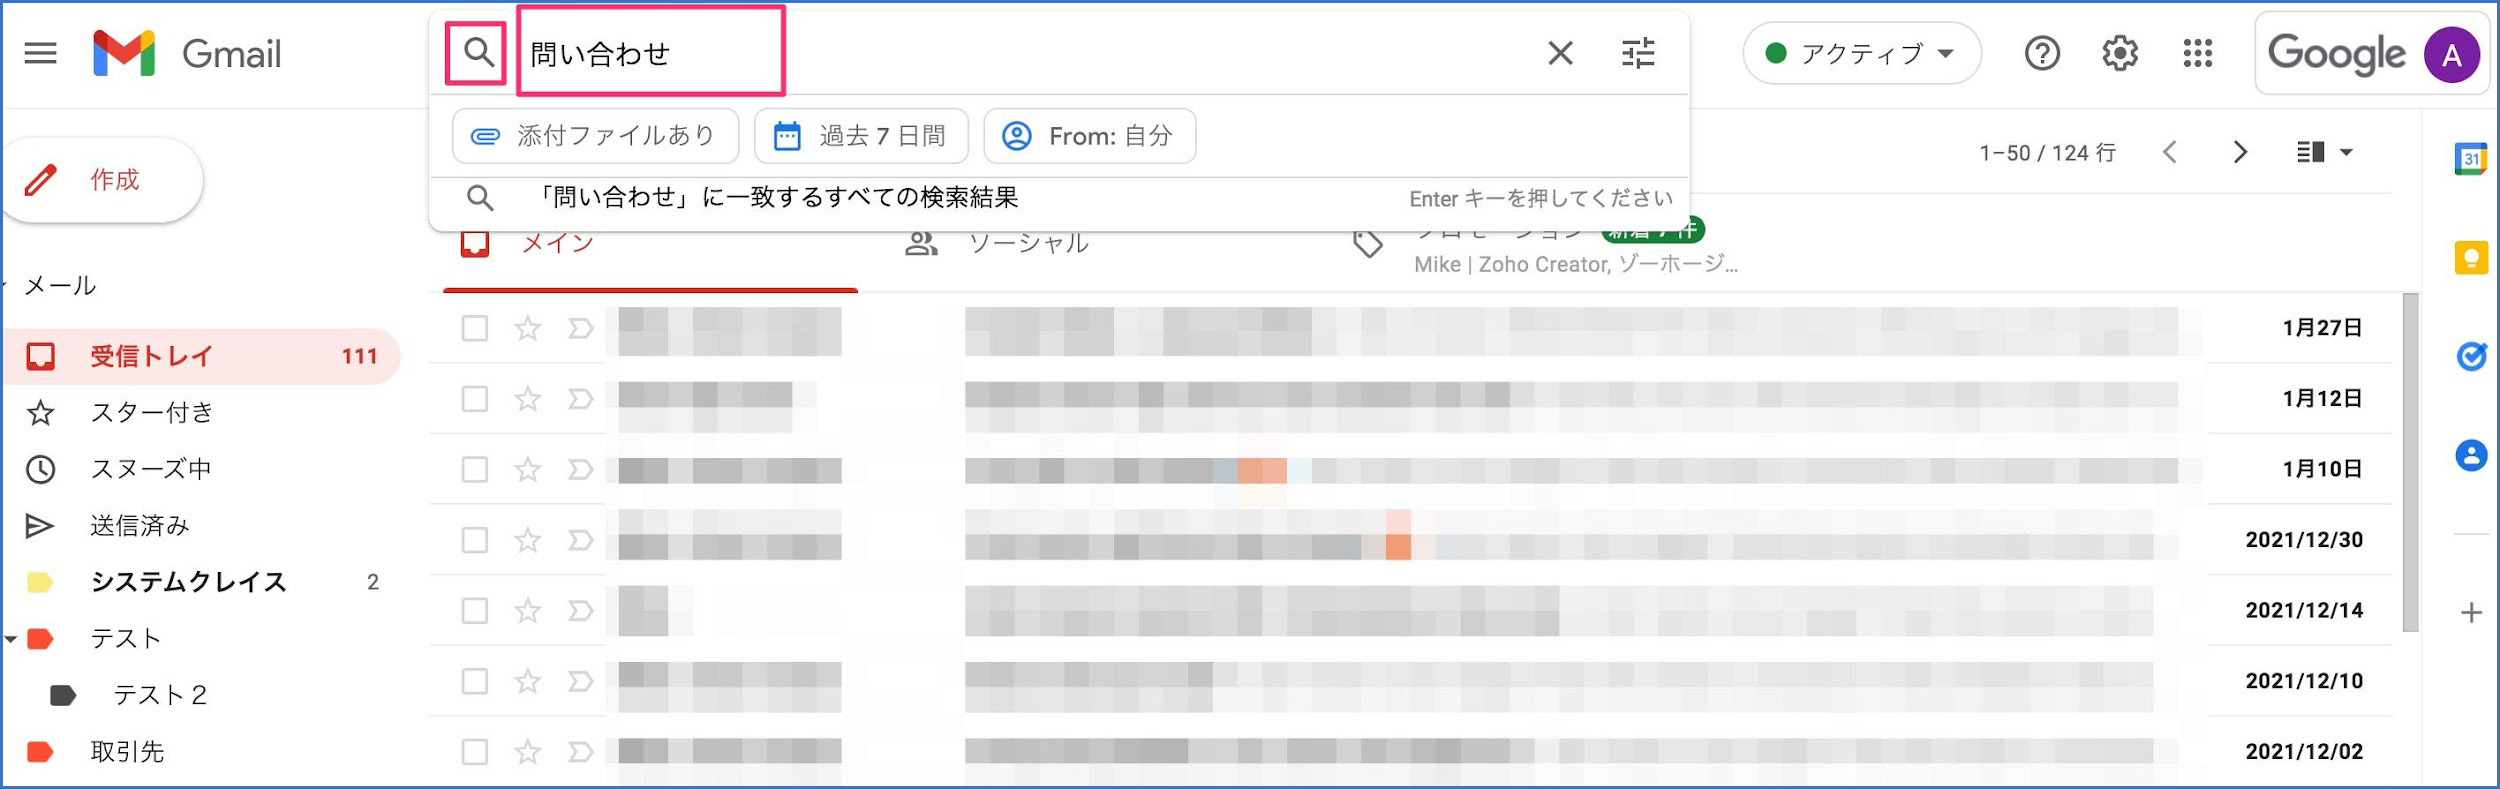Show search options filter icon

[x=1638, y=53]
